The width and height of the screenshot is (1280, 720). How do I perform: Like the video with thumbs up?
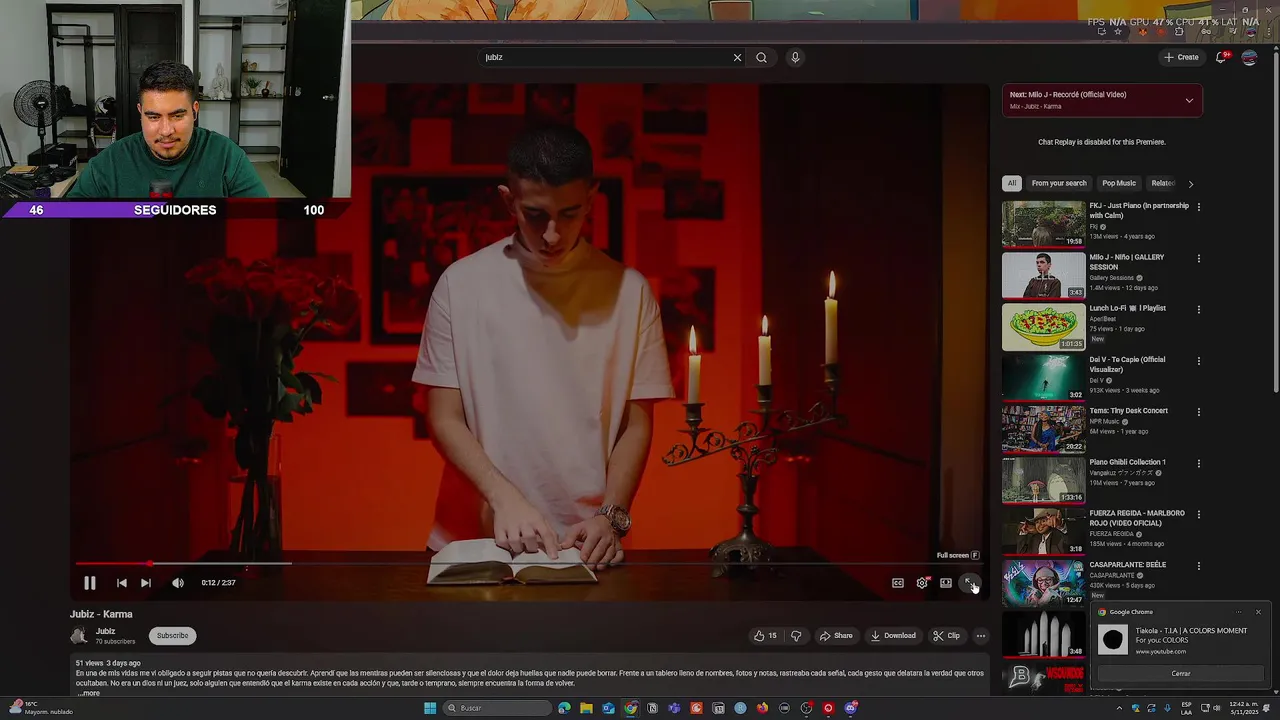click(765, 636)
